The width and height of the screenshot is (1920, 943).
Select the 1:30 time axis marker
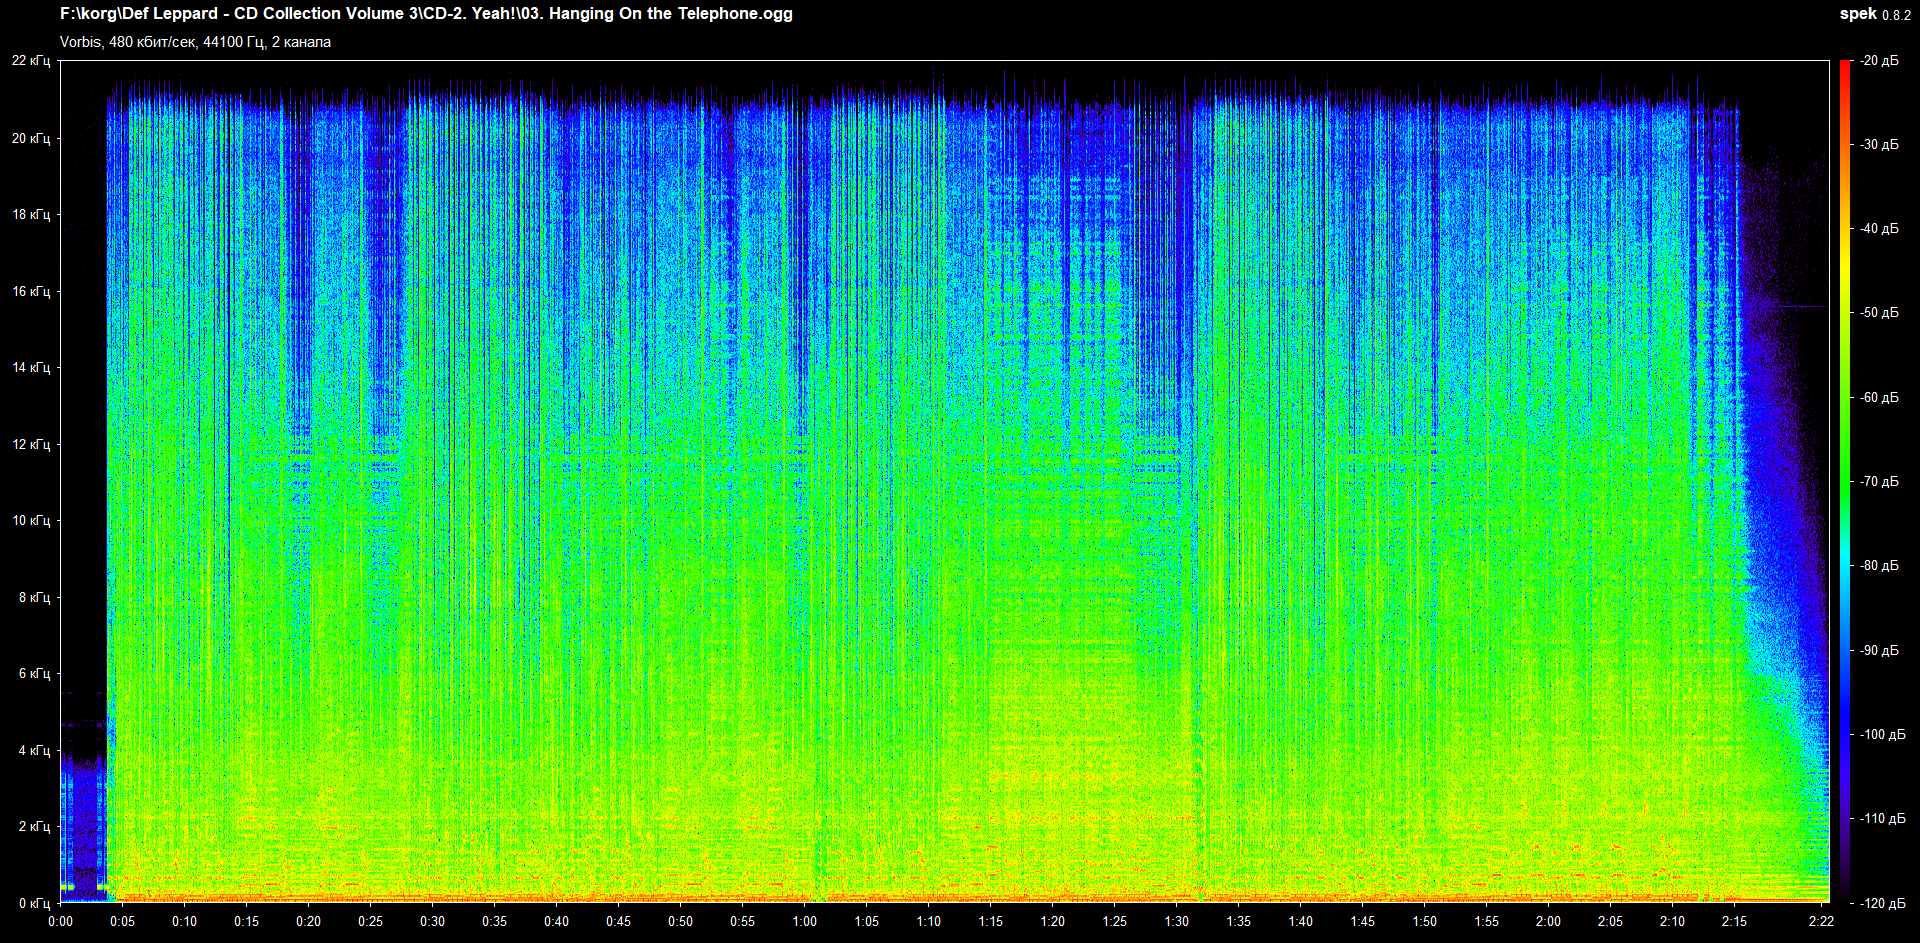coord(1176,921)
